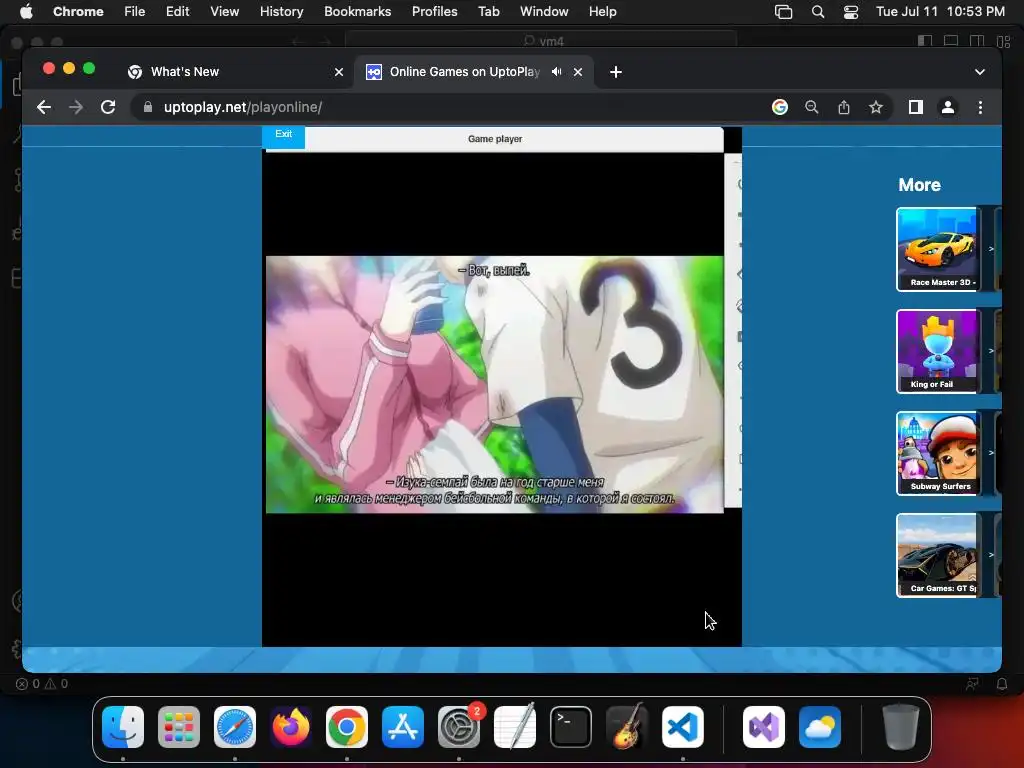
Task: Click the screen mirroring menu bar icon
Action: tap(783, 12)
